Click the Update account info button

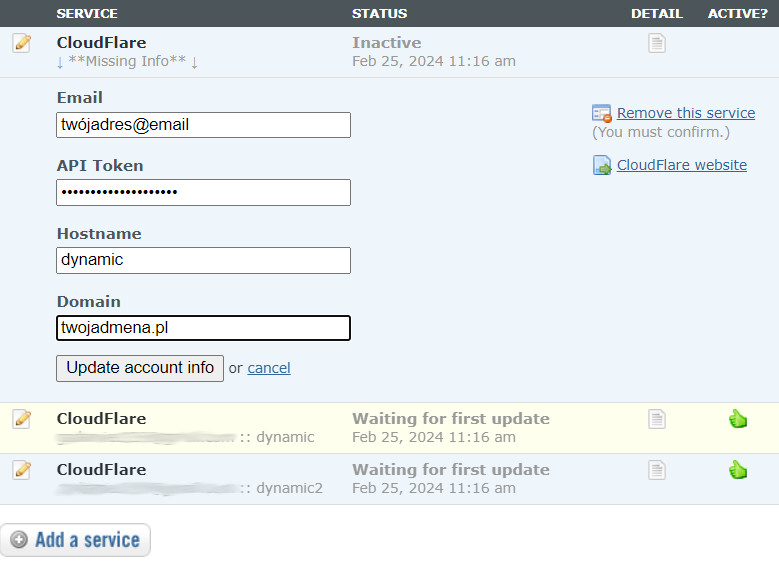point(140,368)
